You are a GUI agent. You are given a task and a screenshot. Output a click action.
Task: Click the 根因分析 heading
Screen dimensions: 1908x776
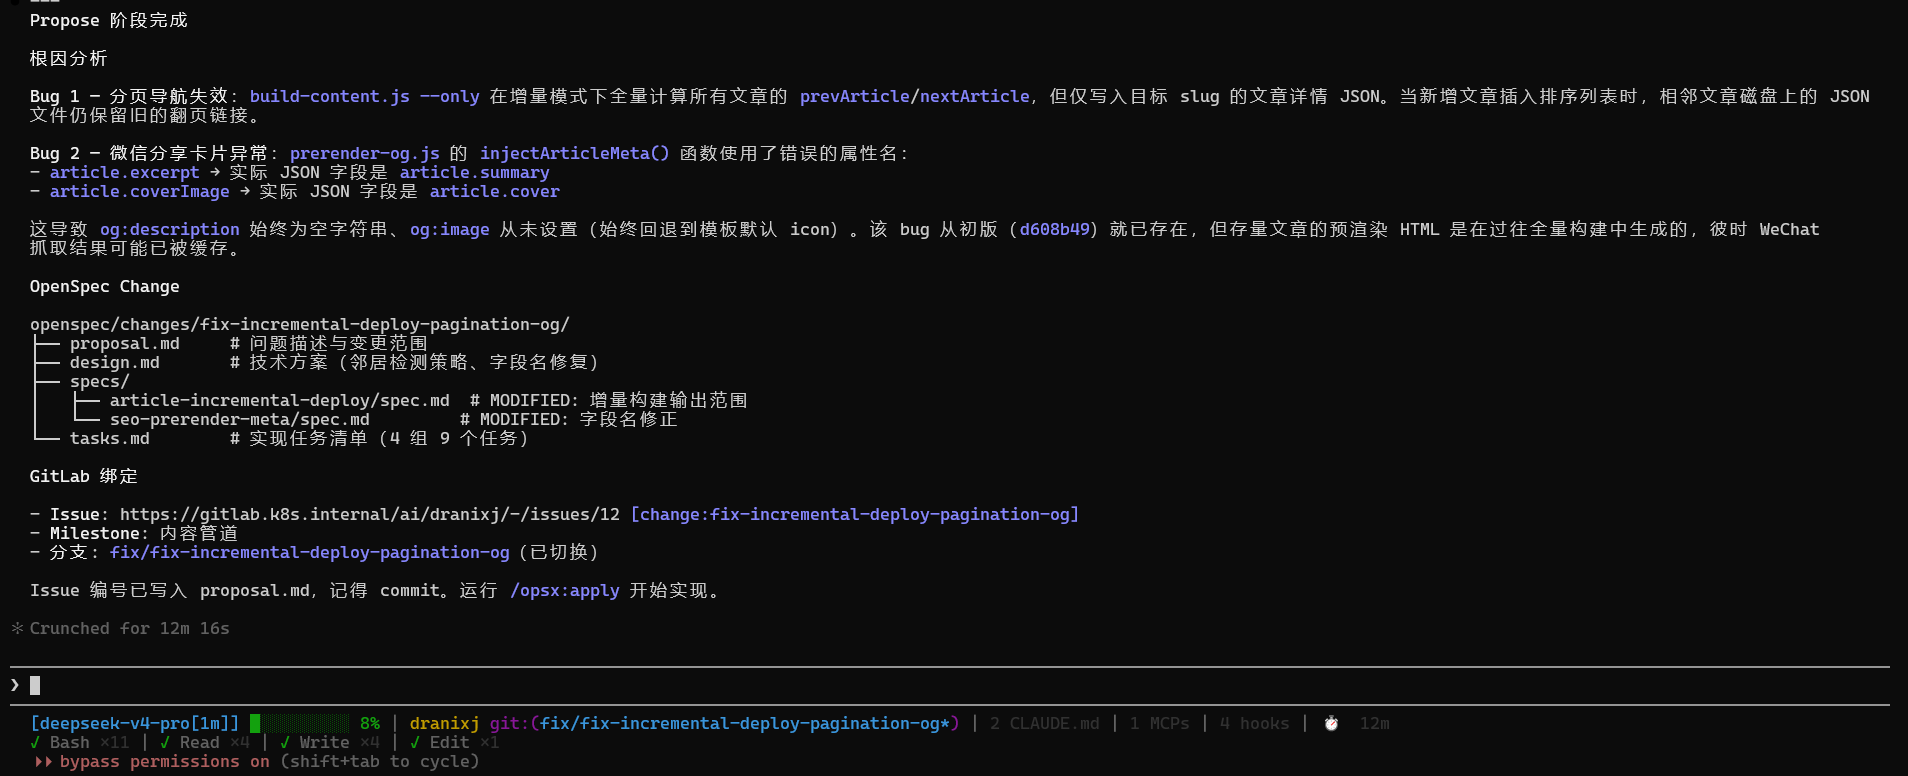[68, 58]
